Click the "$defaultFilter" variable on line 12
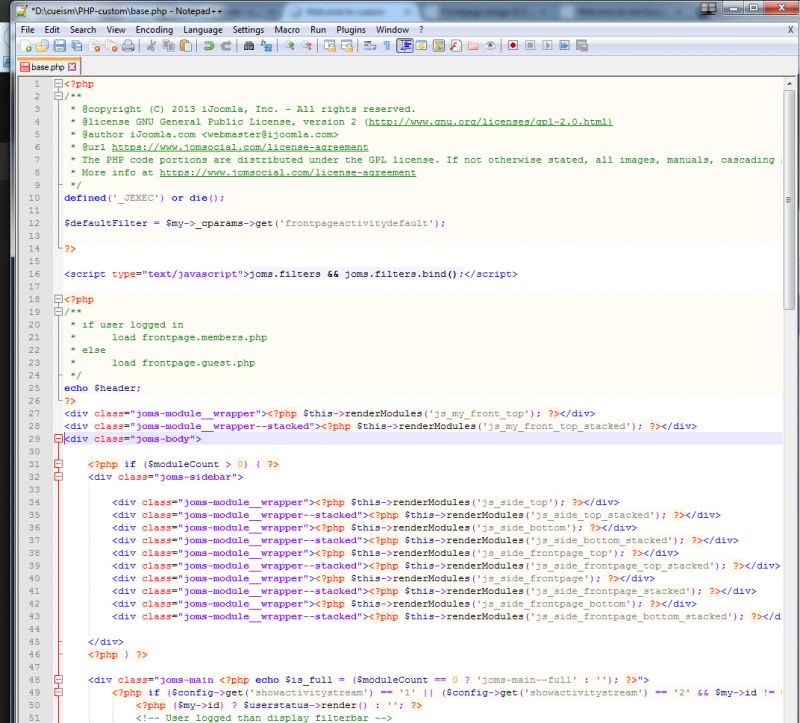800x723 pixels. click(106, 223)
